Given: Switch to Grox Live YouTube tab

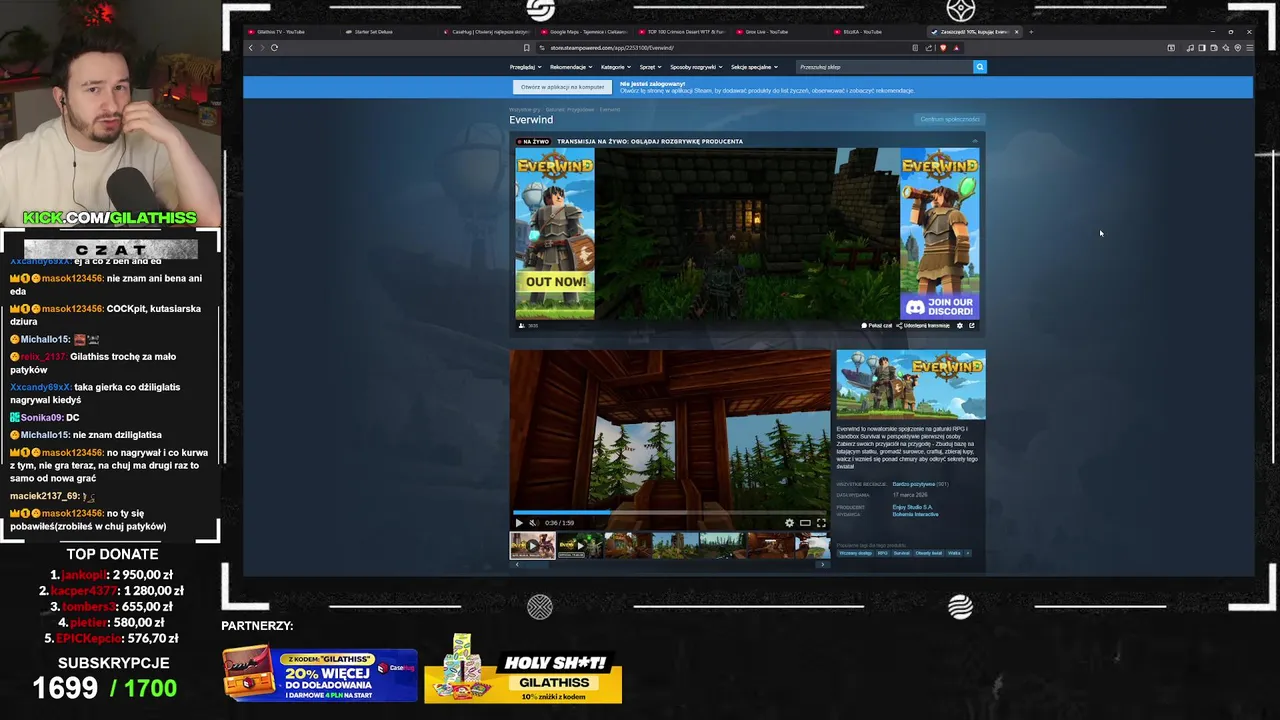Looking at the screenshot, I should tap(780, 32).
